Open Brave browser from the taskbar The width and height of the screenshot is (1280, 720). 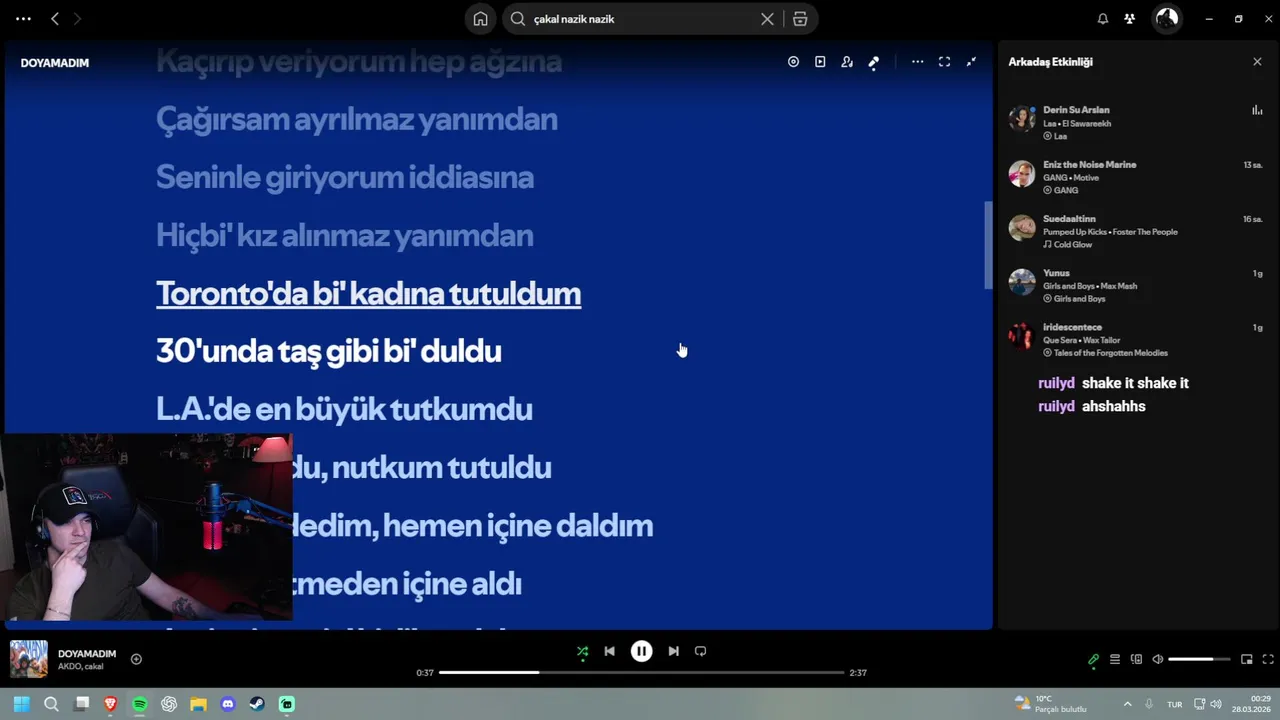click(x=111, y=704)
